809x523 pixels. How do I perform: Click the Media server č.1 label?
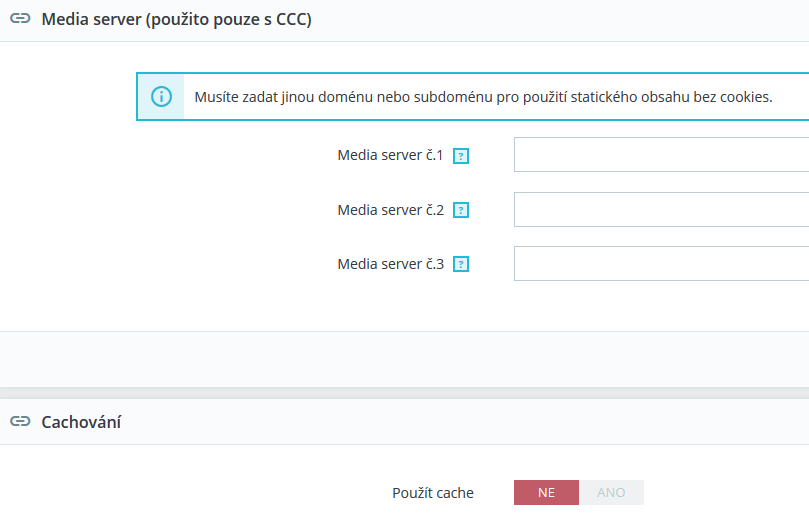390,155
